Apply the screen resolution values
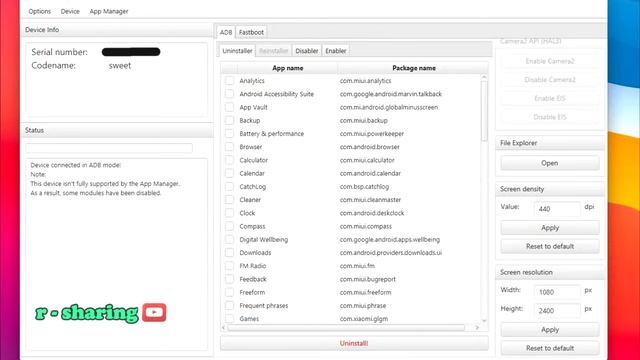The image size is (640, 360). coord(550,330)
